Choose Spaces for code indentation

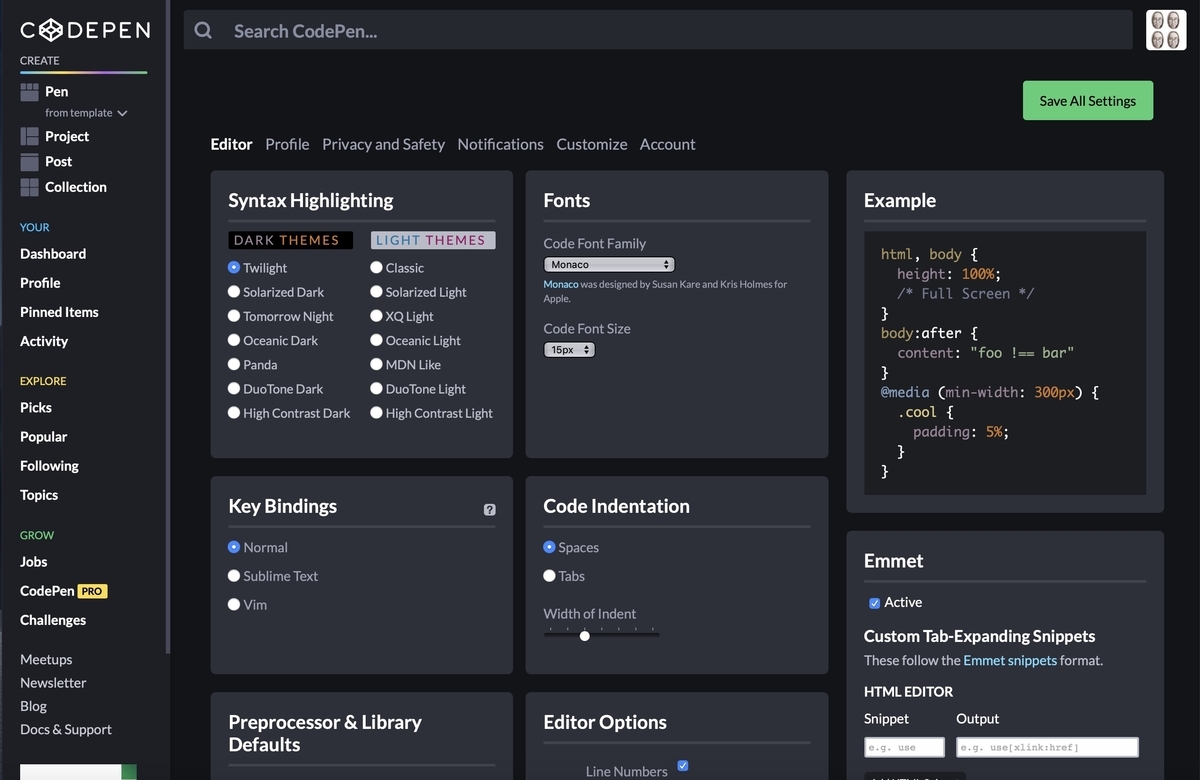click(549, 547)
